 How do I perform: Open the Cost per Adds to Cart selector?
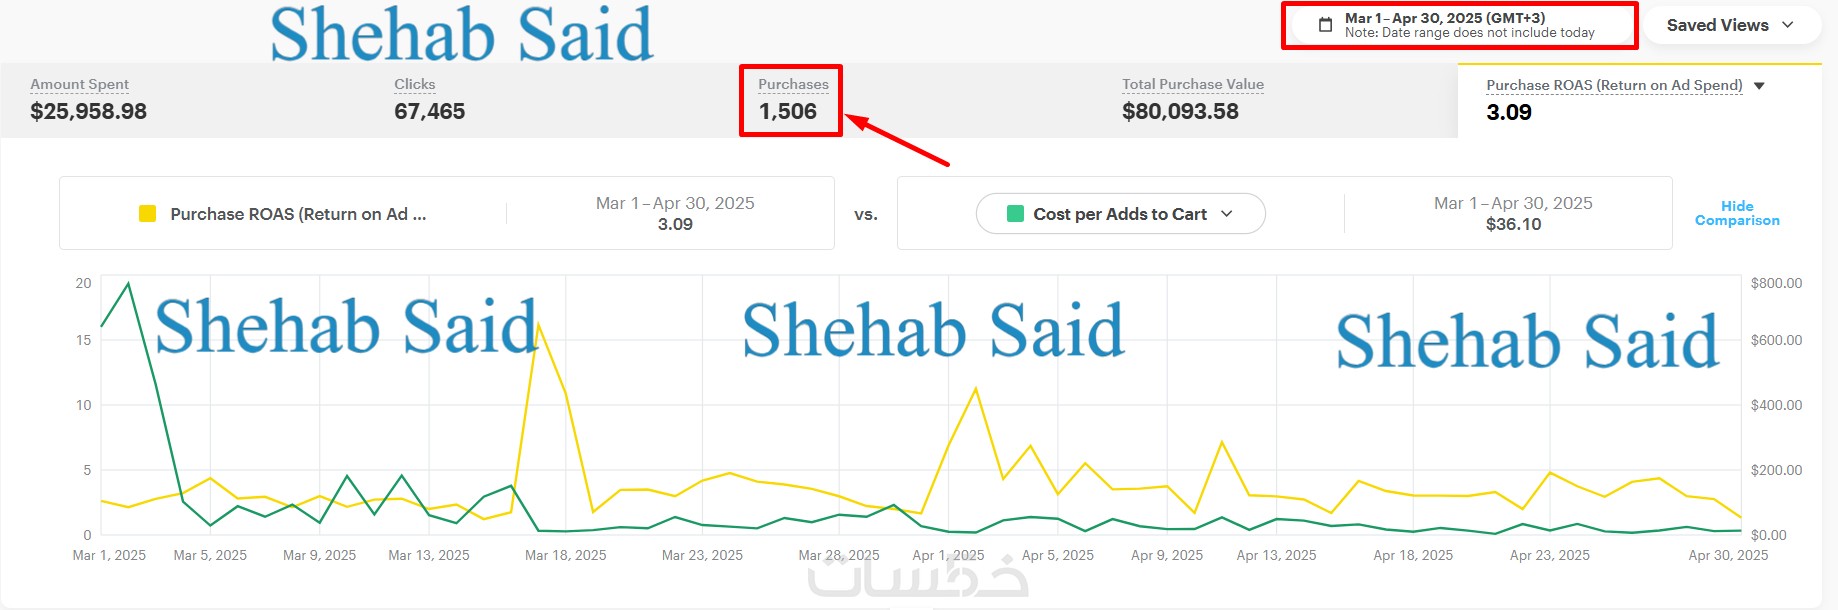click(x=1120, y=214)
